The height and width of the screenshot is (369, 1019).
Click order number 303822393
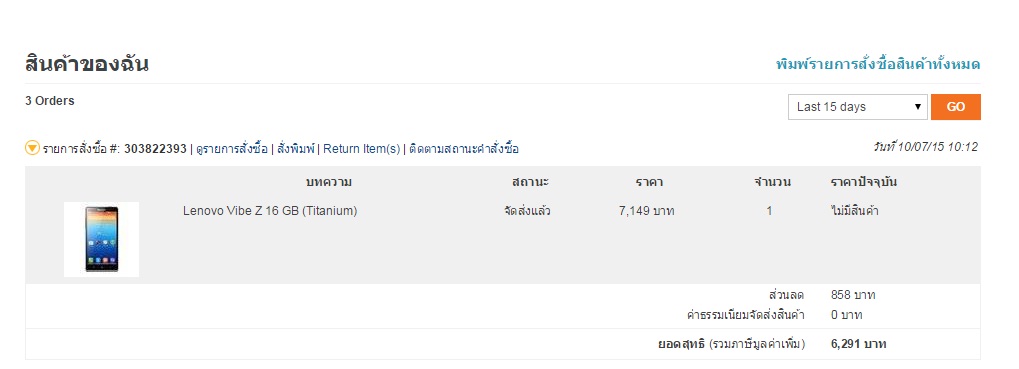tap(155, 149)
